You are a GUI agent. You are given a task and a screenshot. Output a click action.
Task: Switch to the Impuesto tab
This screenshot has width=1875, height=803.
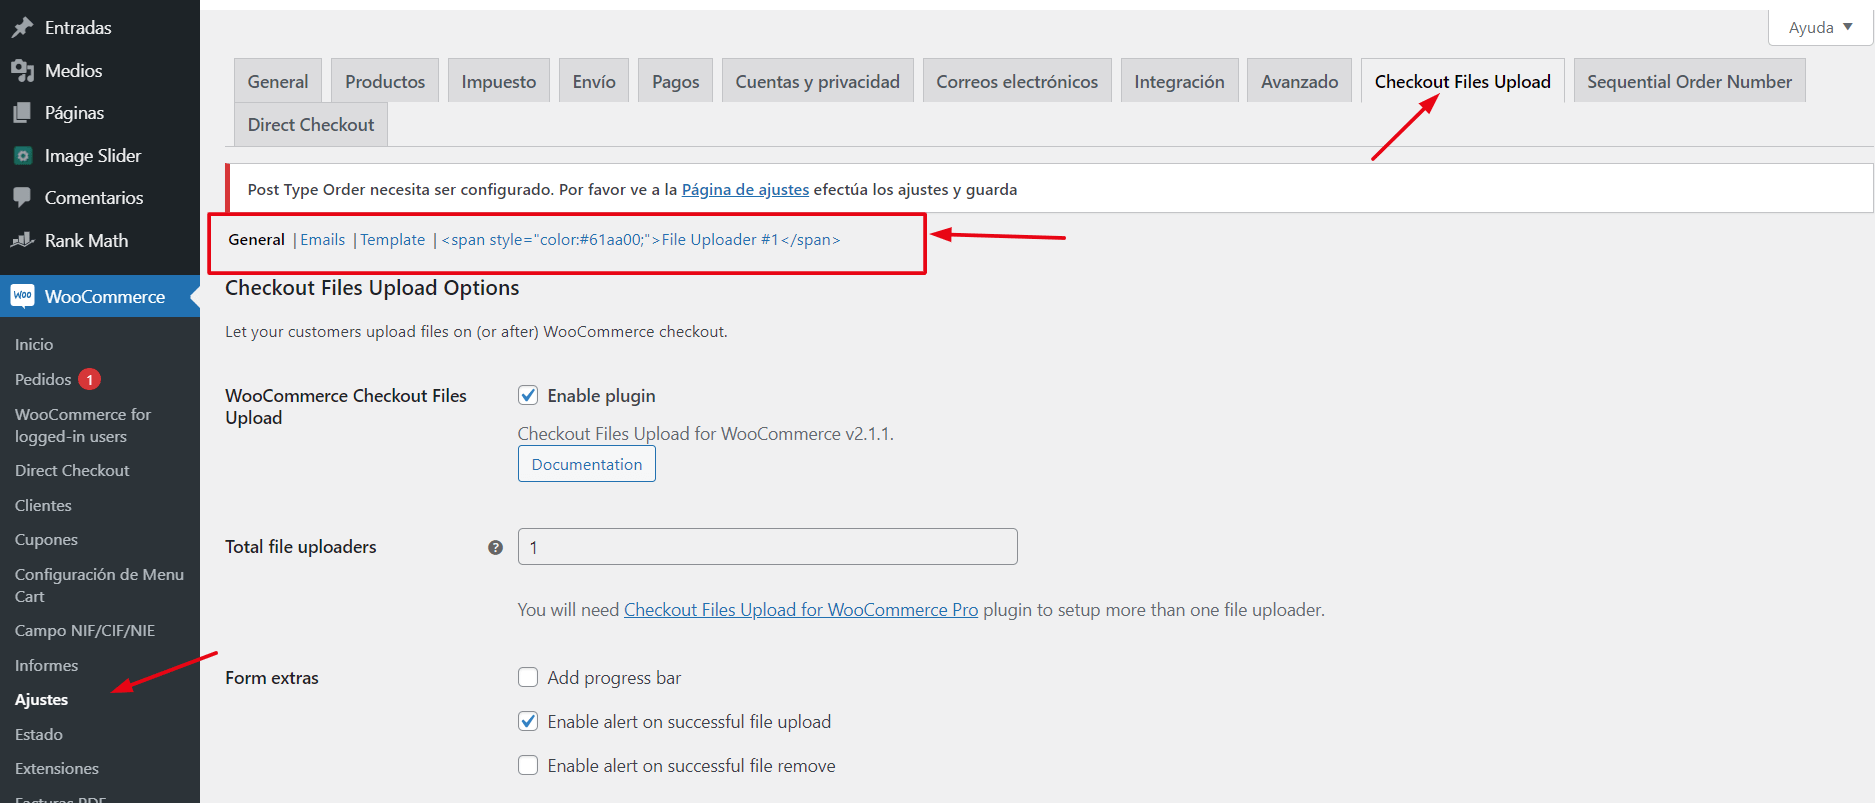[x=499, y=81]
